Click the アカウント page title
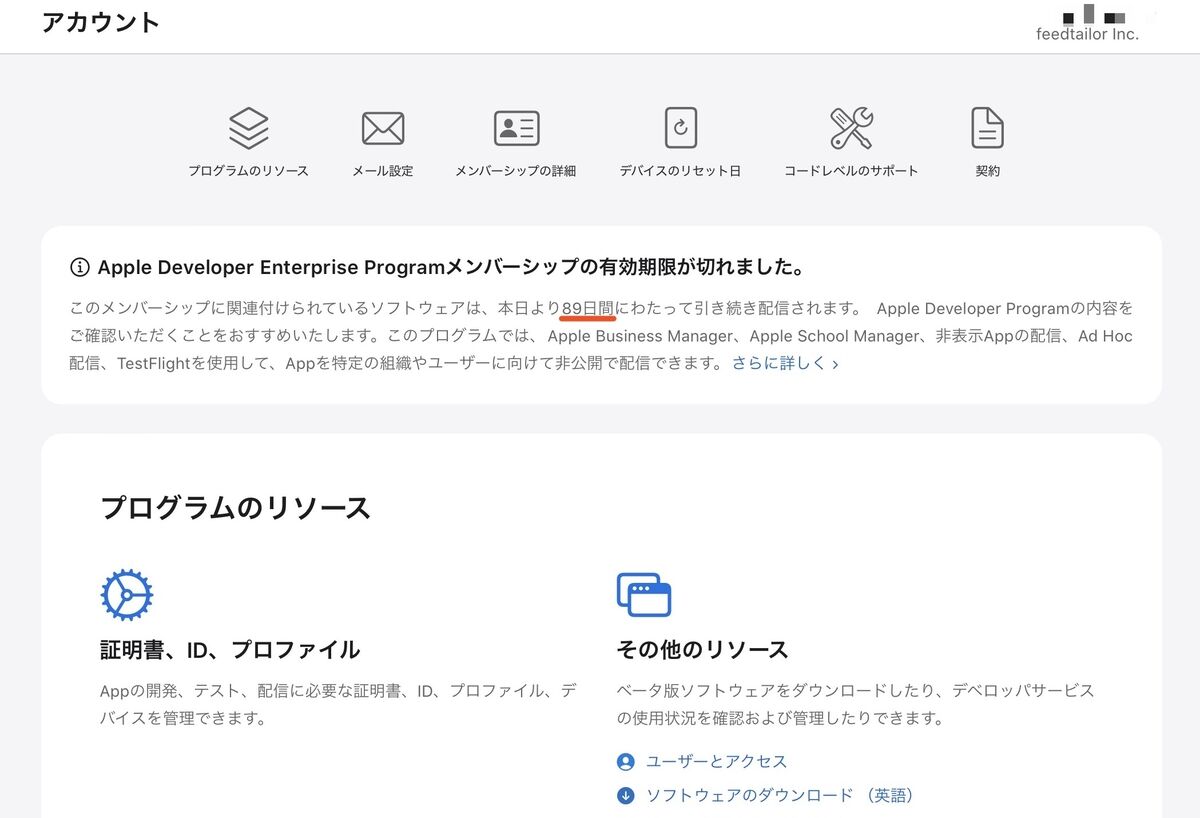 (x=101, y=22)
